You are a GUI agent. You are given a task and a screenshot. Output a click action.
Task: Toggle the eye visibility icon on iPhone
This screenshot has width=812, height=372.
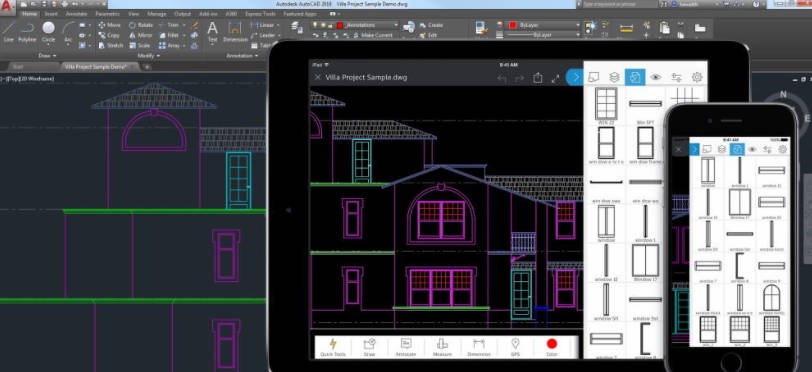pos(752,149)
